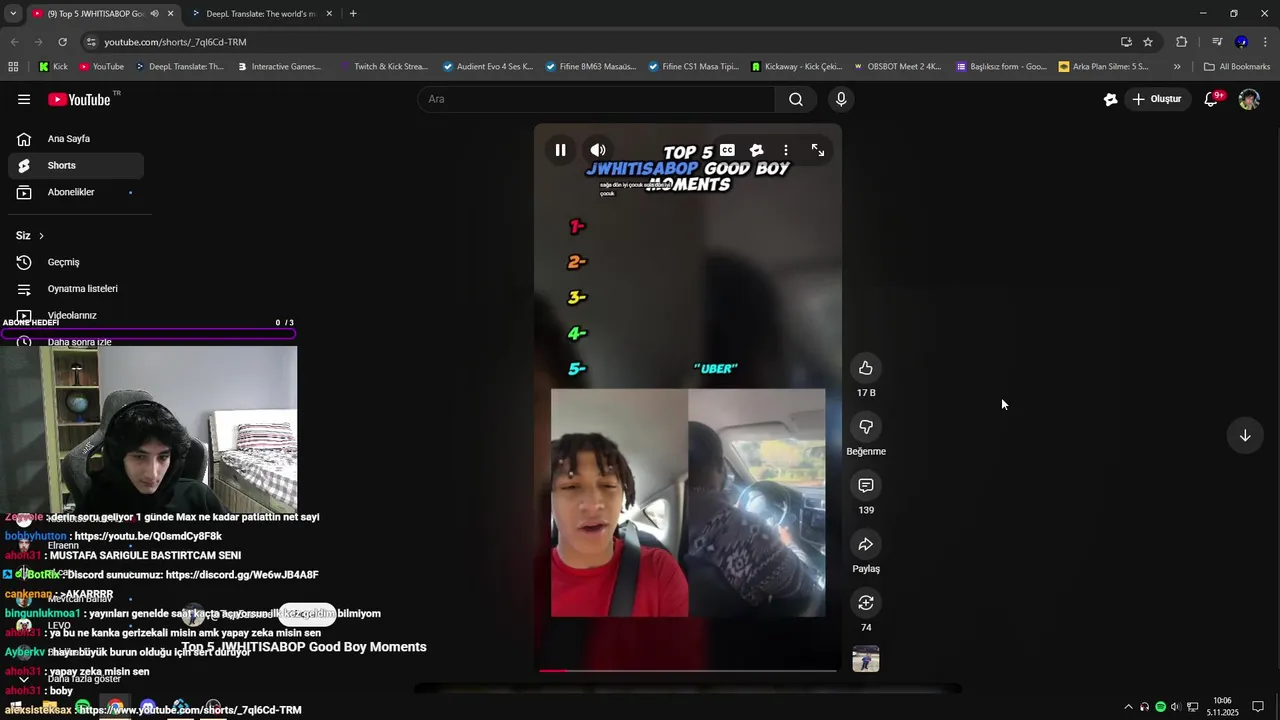Open the Windows notification center icon

[1258, 707]
